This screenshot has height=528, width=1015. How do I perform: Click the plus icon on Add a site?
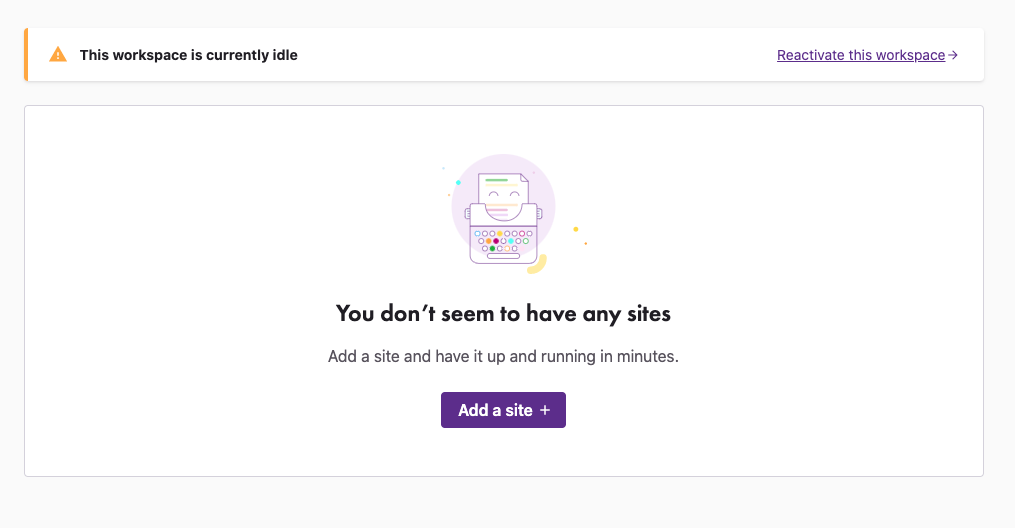click(x=545, y=410)
